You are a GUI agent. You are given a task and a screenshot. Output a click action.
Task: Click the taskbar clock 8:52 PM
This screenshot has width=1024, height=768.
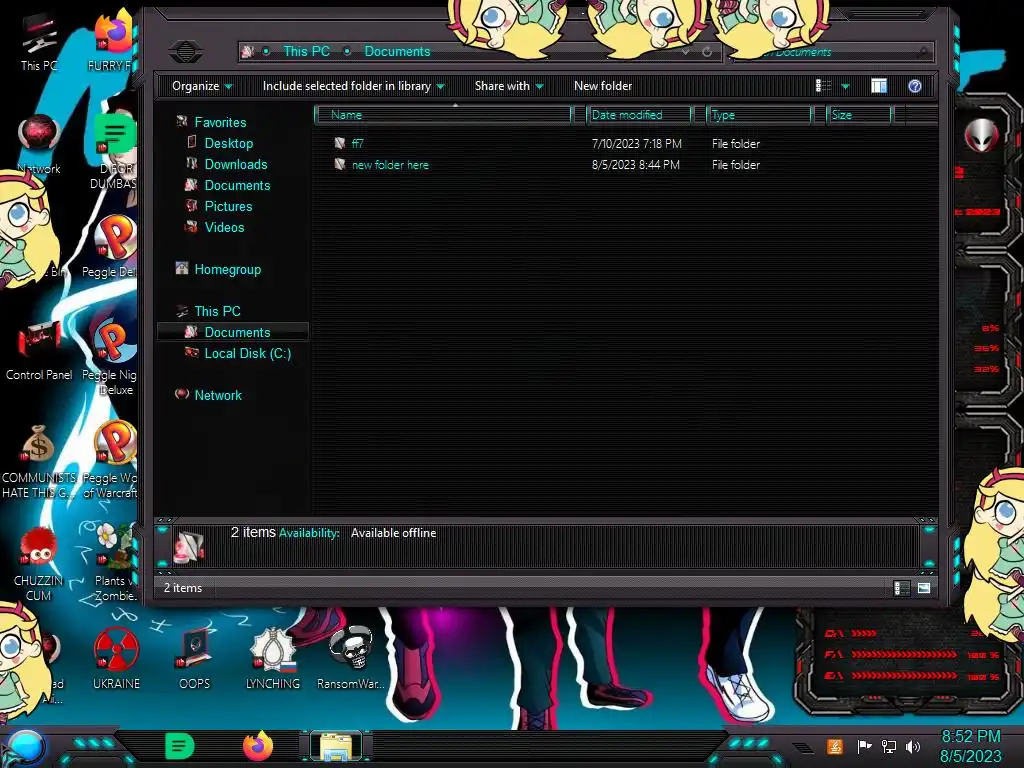click(970, 737)
